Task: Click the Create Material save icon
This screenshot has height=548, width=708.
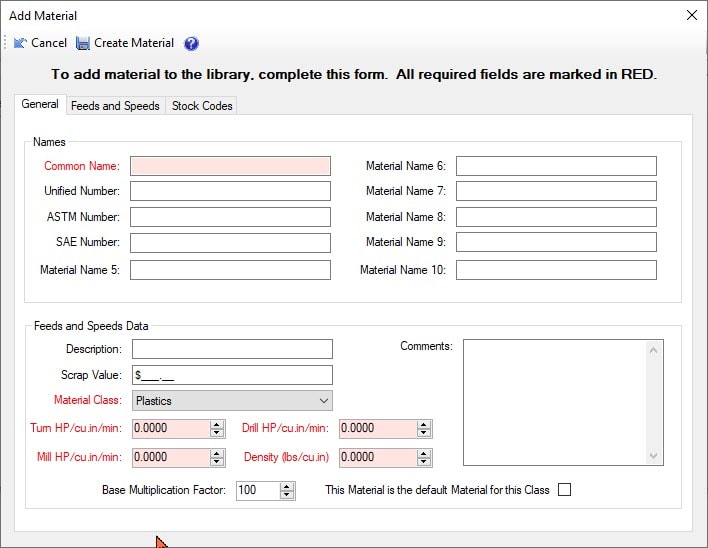Action: [x=83, y=43]
